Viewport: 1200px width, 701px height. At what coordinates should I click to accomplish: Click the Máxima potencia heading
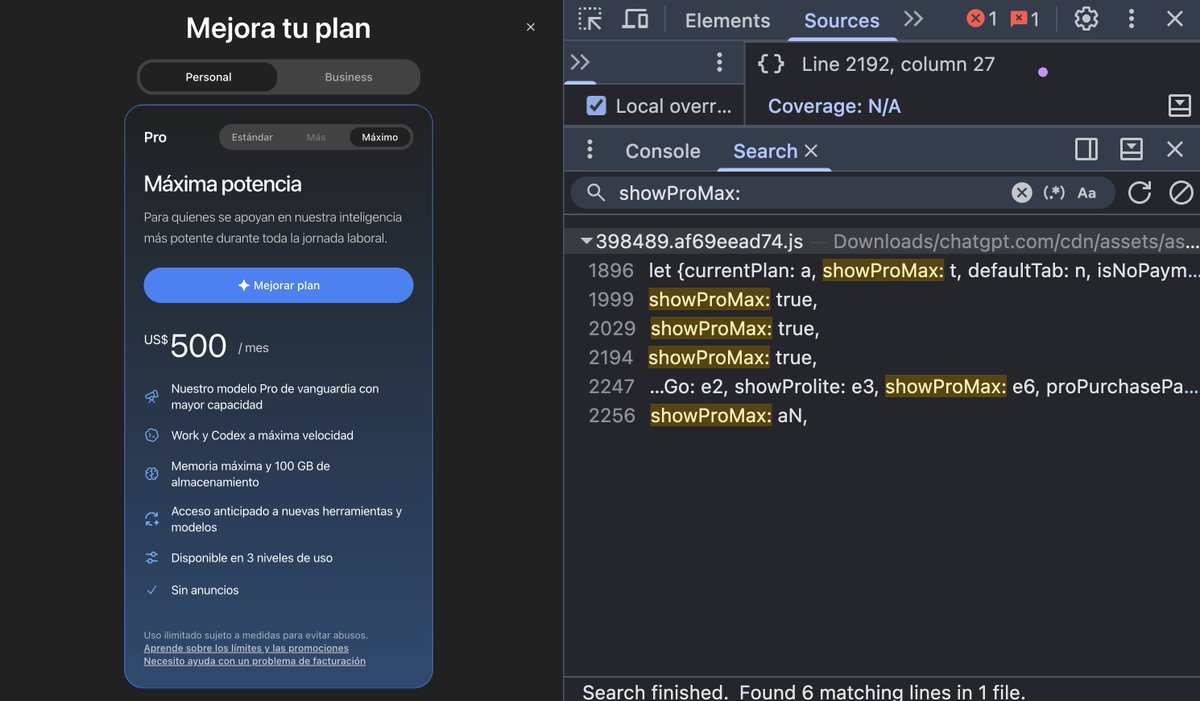pos(222,184)
